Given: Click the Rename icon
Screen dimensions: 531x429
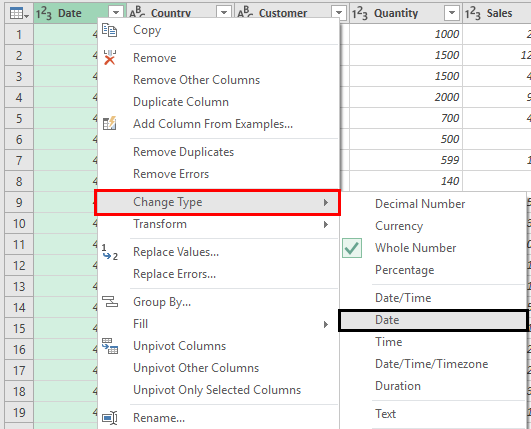Looking at the screenshot, I should (110, 417).
